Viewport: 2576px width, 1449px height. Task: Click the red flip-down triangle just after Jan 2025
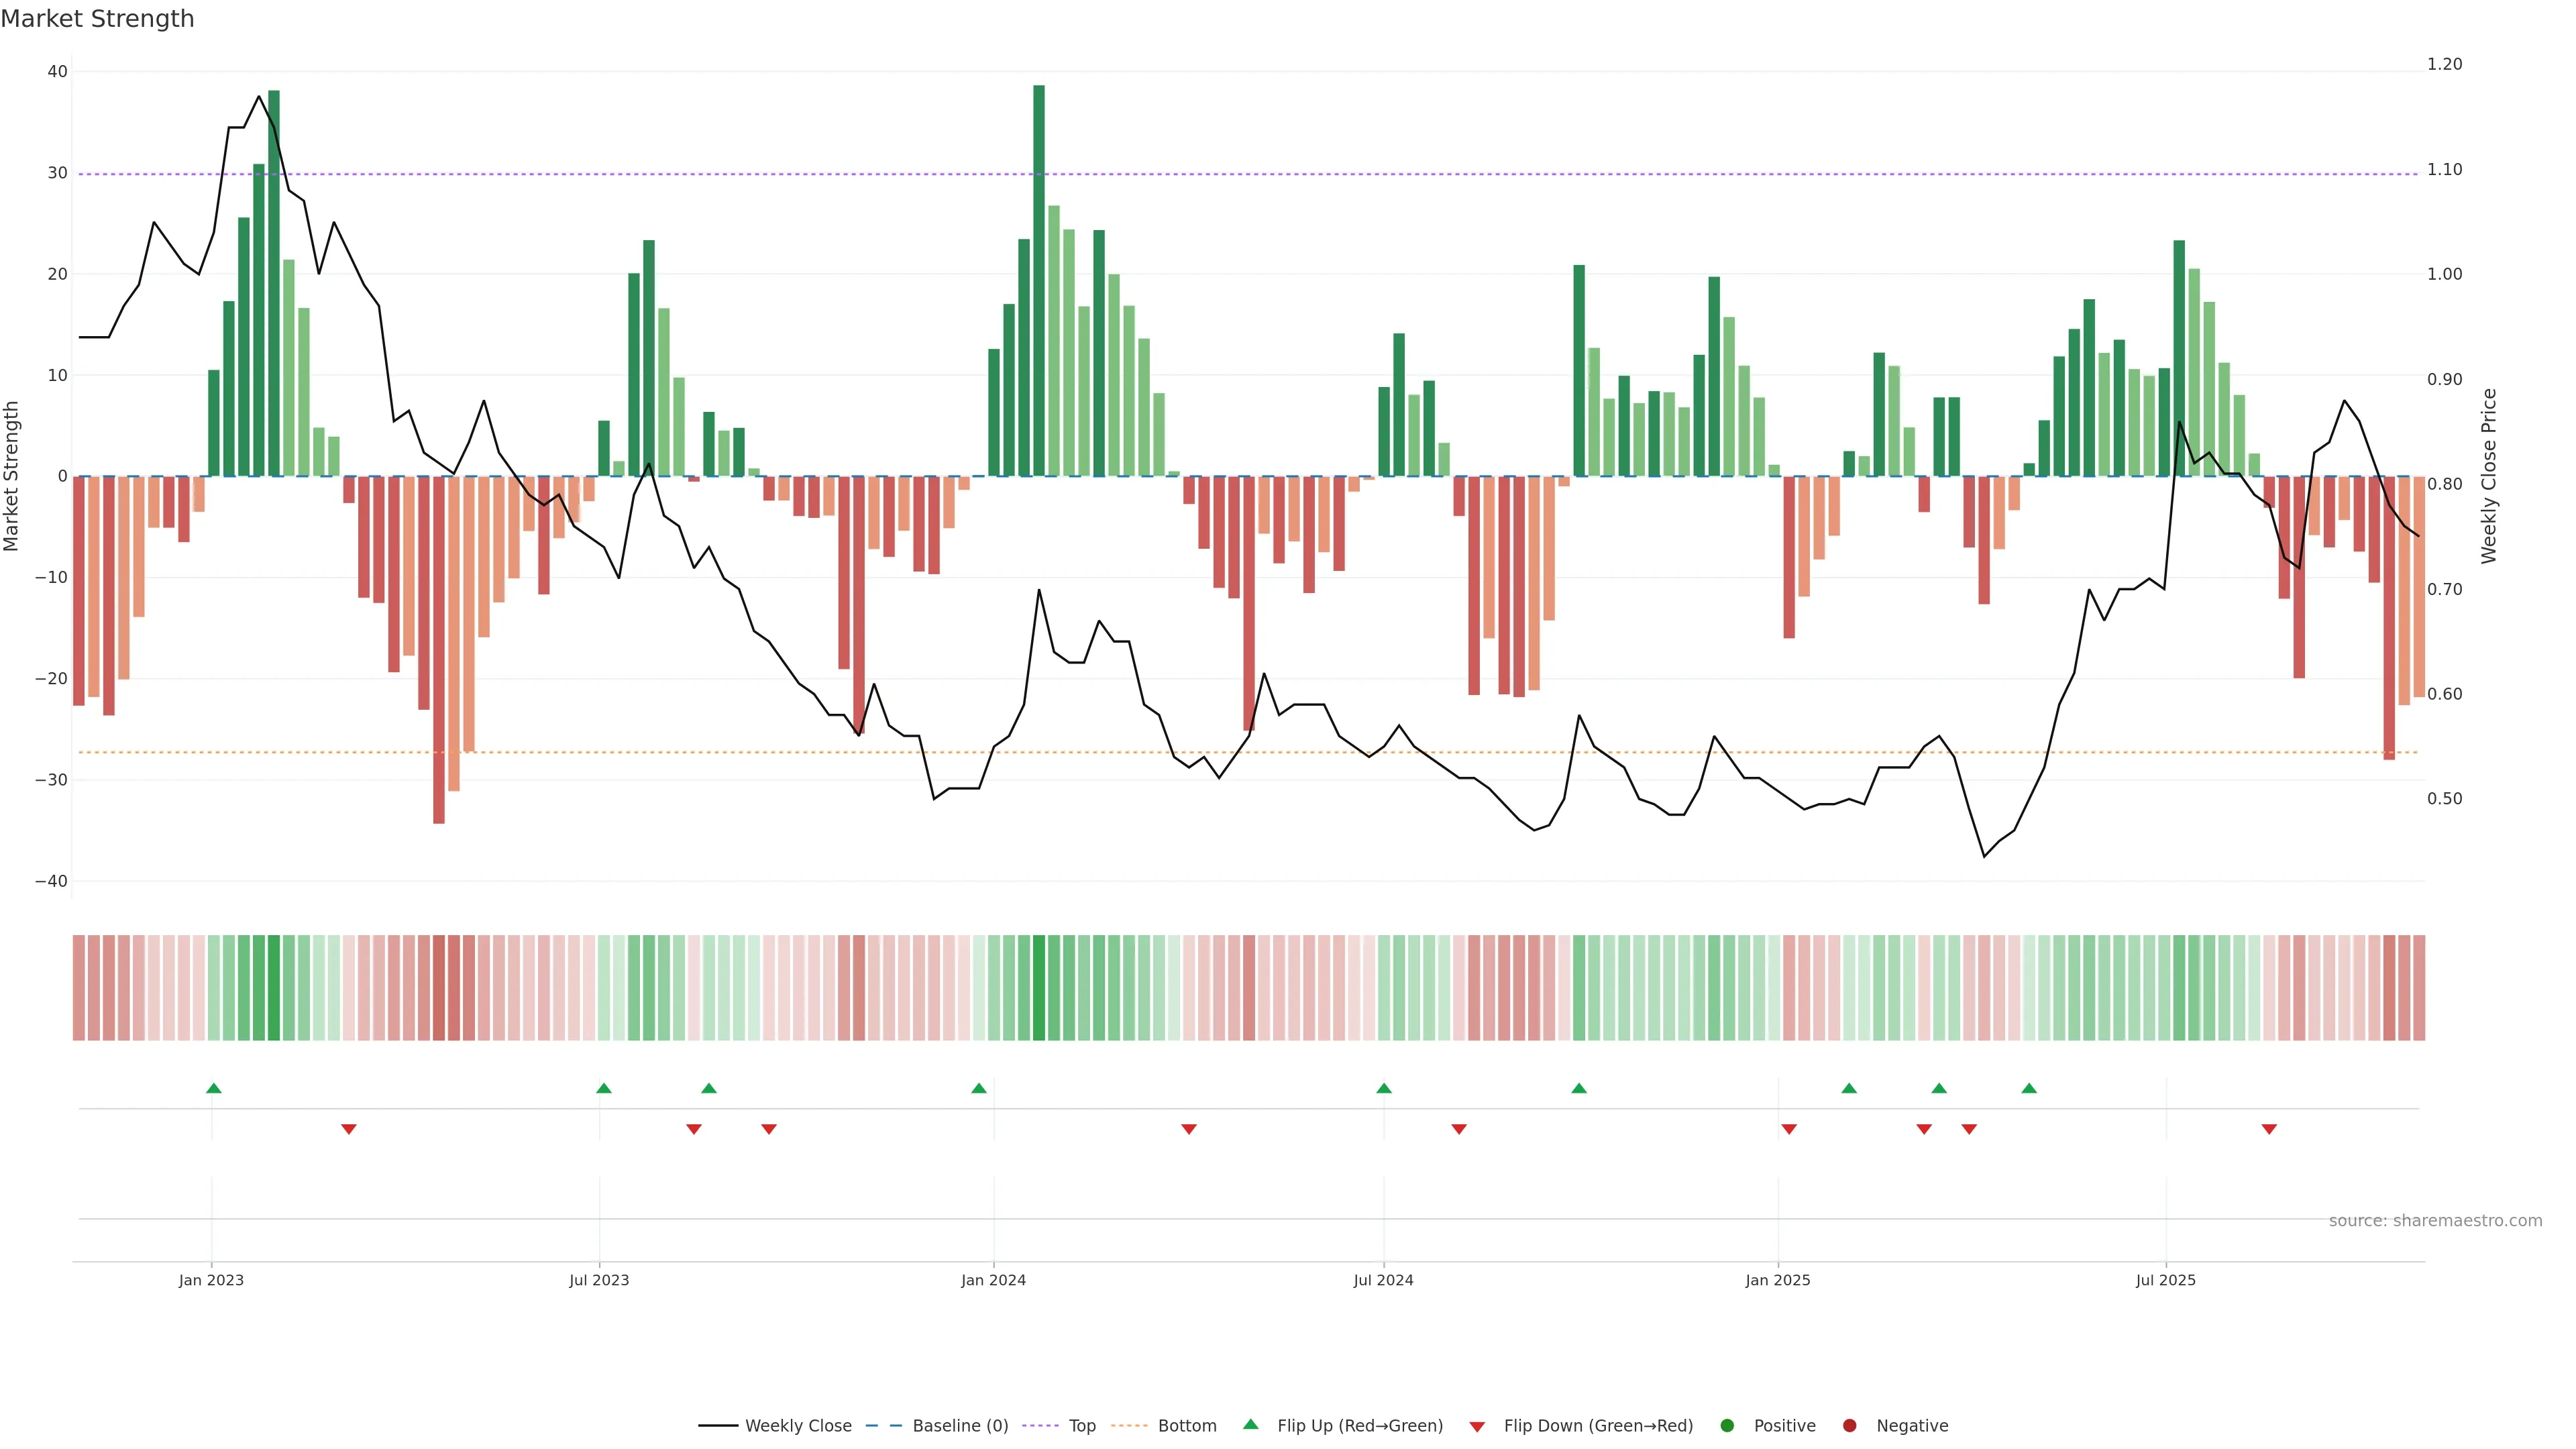(x=1789, y=1129)
